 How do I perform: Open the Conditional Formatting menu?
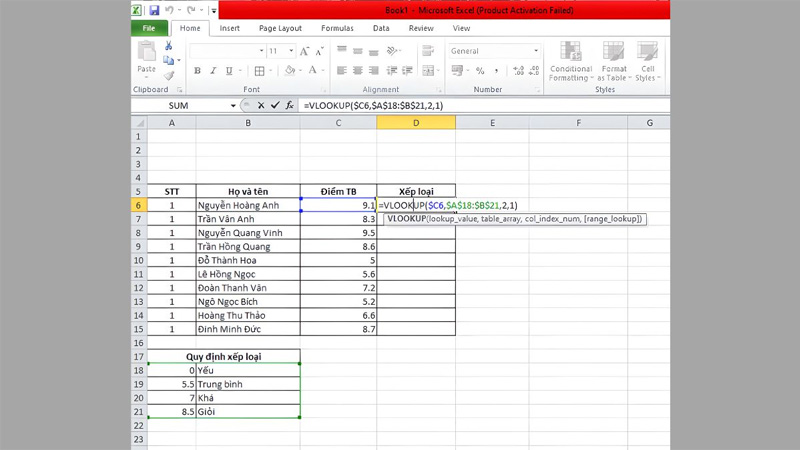tap(571, 61)
